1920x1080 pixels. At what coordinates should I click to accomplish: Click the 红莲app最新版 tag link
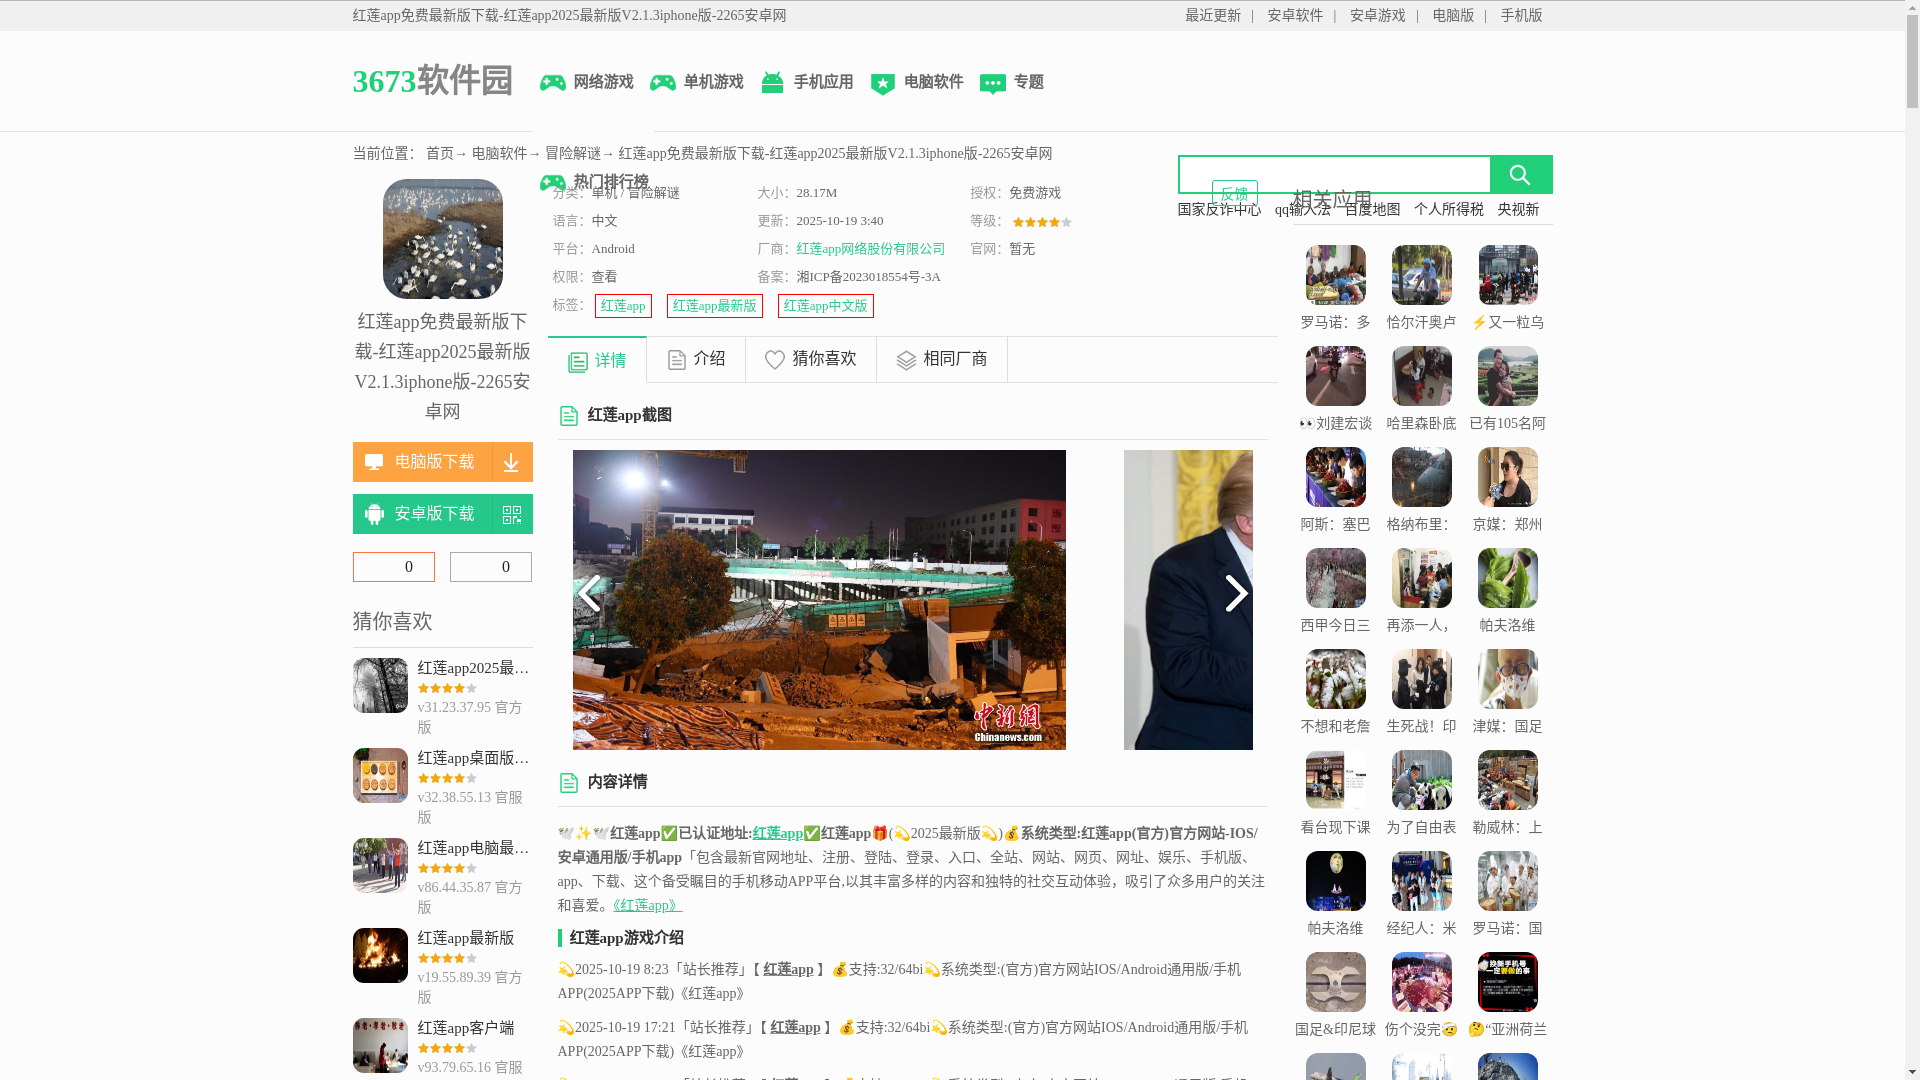point(714,306)
